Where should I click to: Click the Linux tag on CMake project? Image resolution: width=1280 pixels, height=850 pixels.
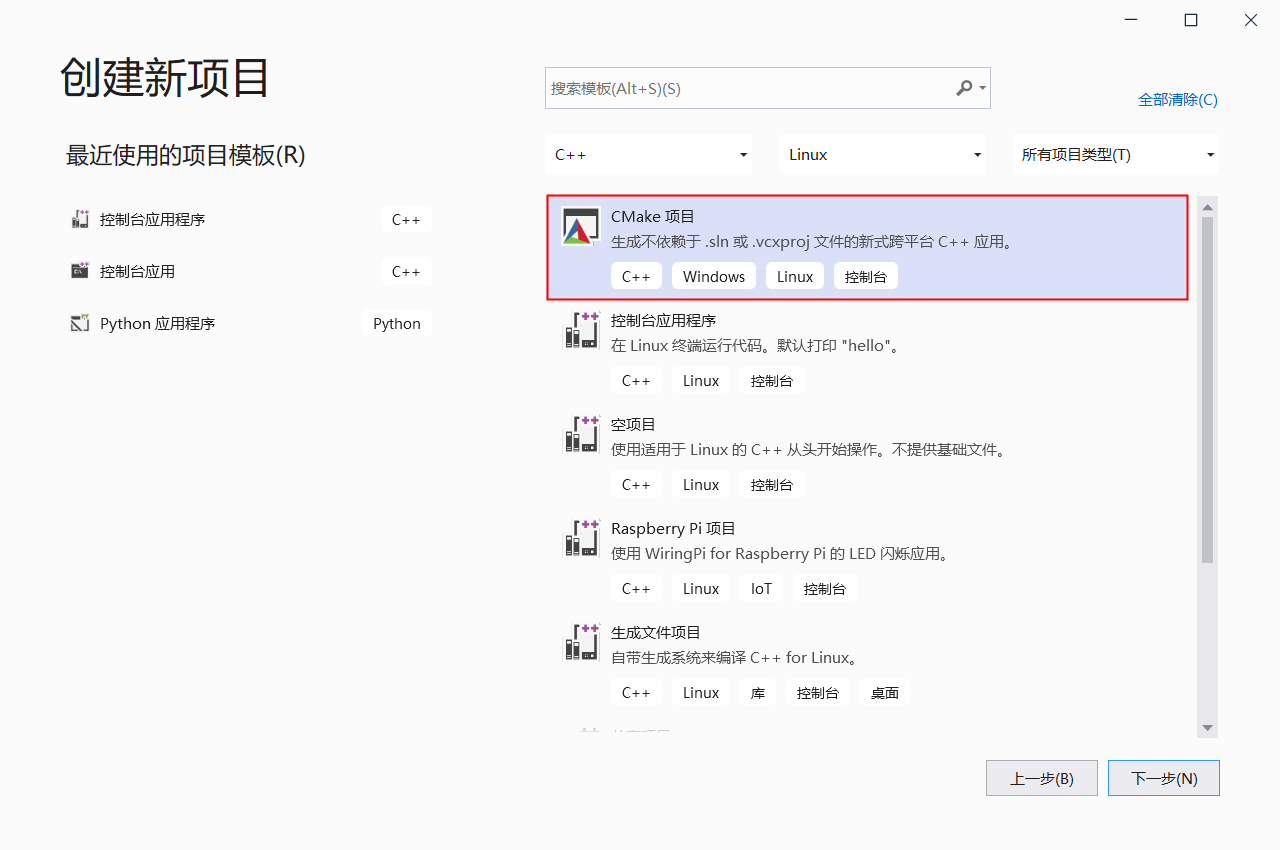(x=795, y=276)
